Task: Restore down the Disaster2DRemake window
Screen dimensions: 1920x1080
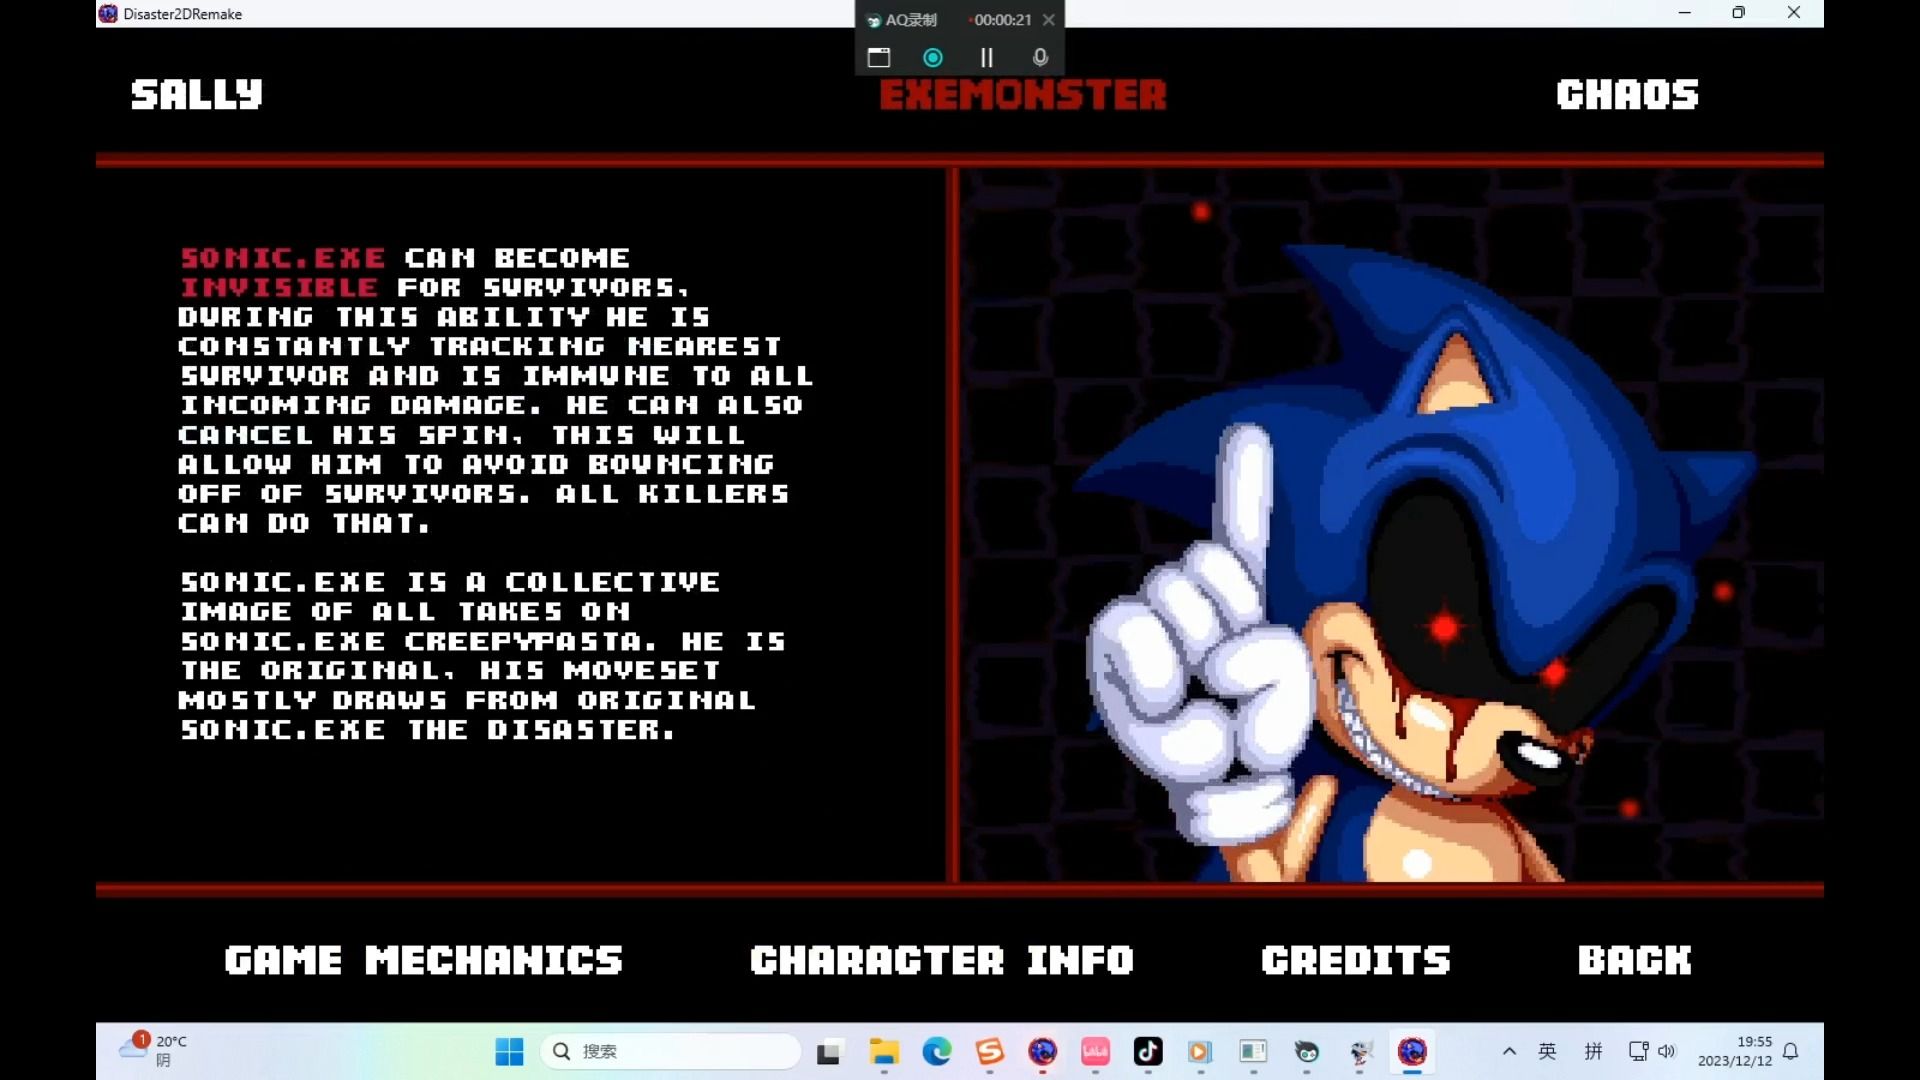Action: (1738, 13)
